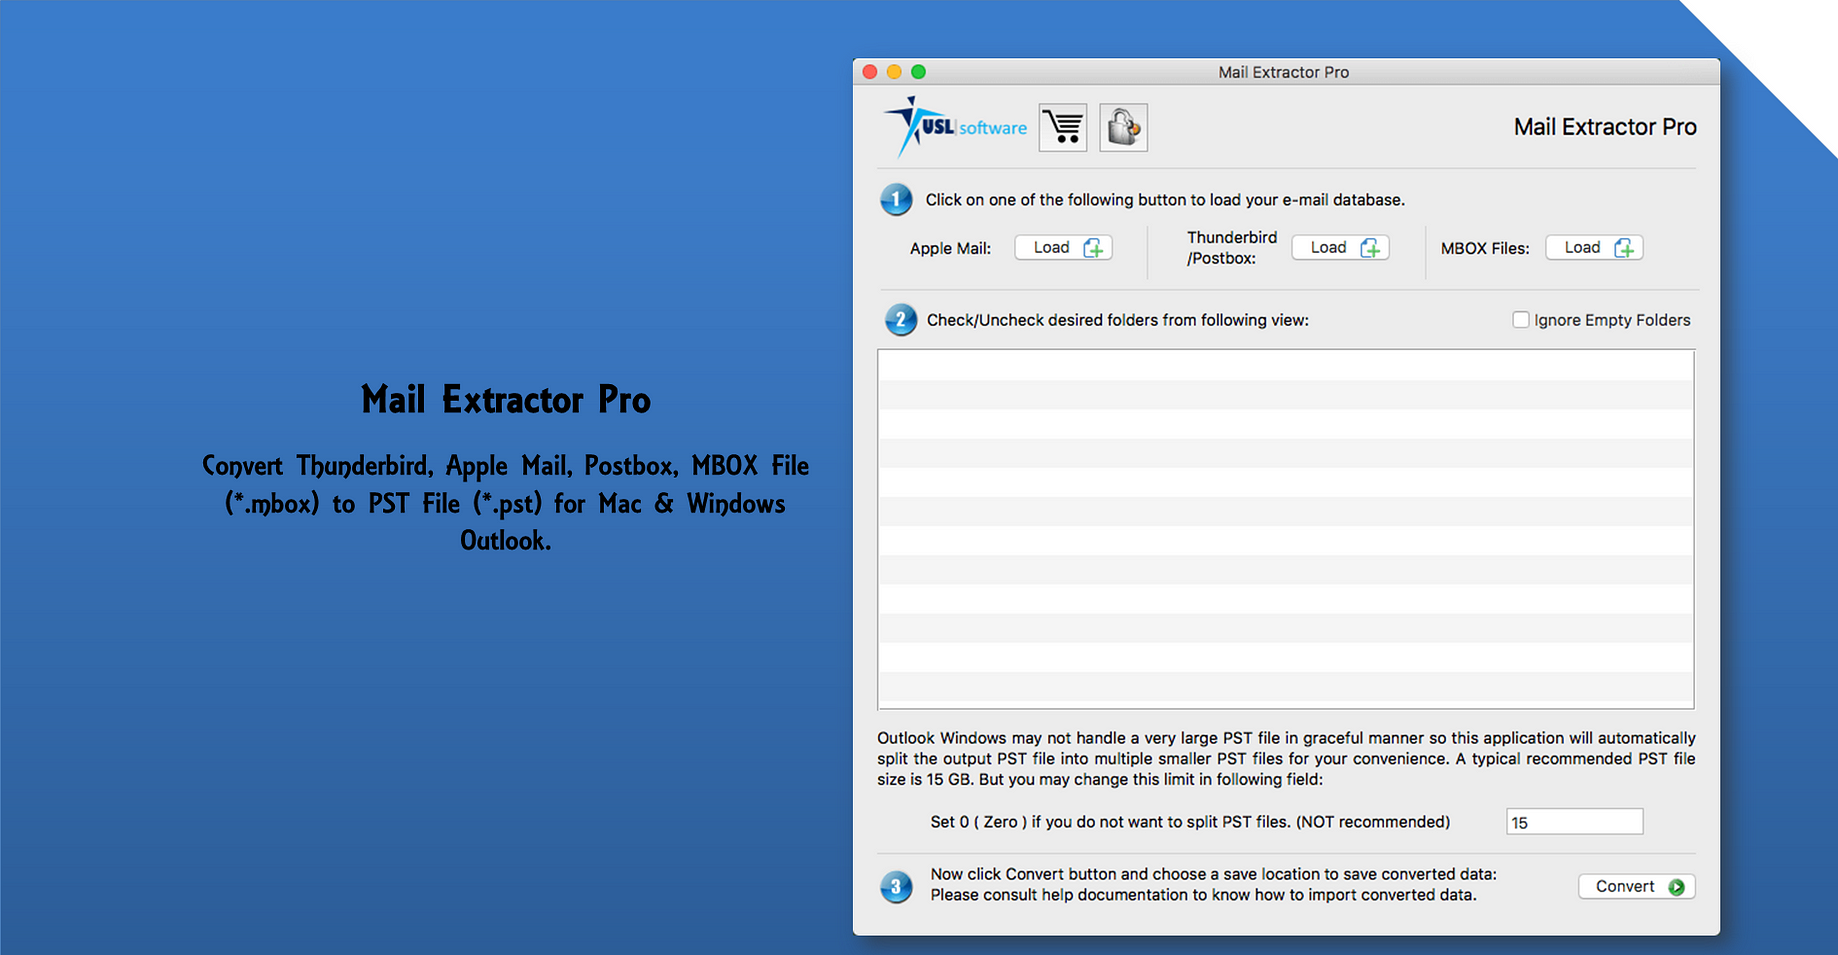Click the window title 'Mail Extractor Pro'
This screenshot has height=955, width=1838.
(1283, 72)
